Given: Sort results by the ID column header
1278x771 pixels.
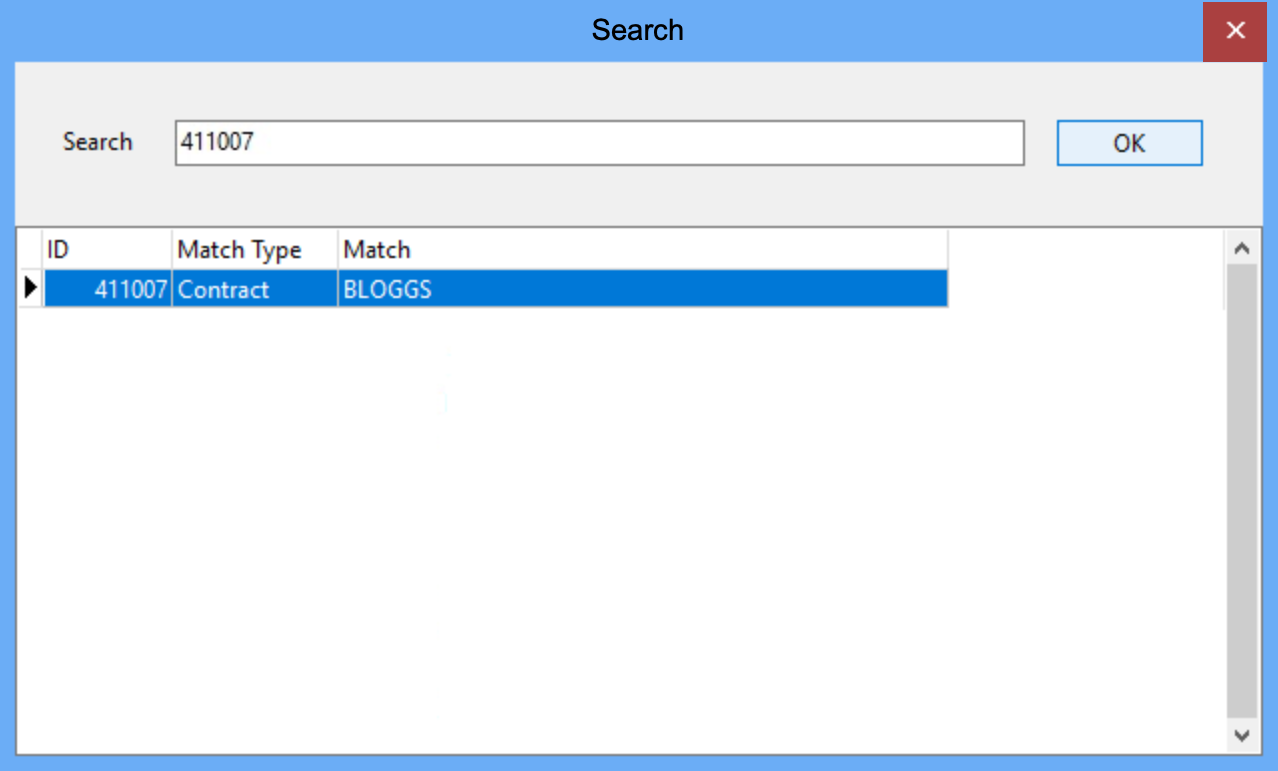Looking at the screenshot, I should pyautogui.click(x=107, y=249).
